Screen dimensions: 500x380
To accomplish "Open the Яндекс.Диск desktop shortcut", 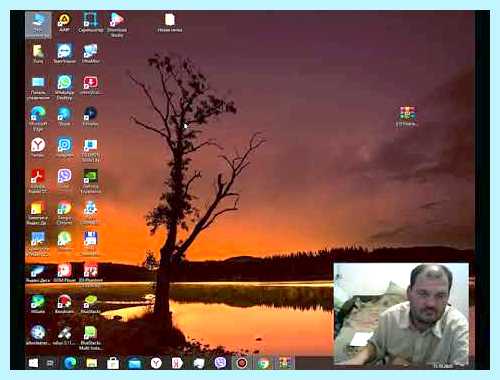I will tap(38, 274).
